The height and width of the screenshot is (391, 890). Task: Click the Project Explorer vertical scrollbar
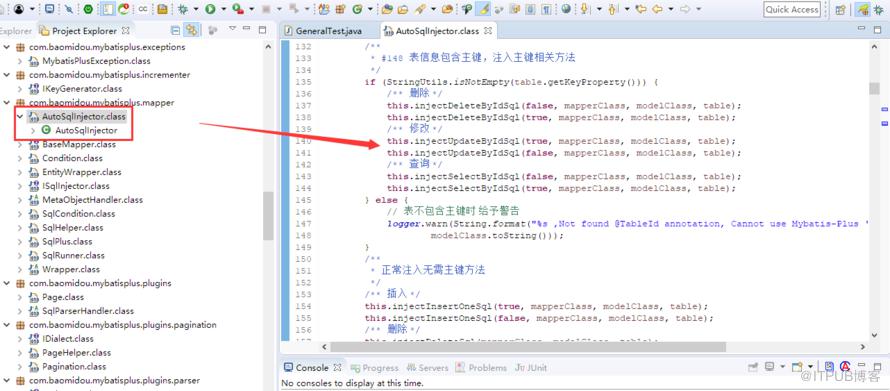[268, 216]
